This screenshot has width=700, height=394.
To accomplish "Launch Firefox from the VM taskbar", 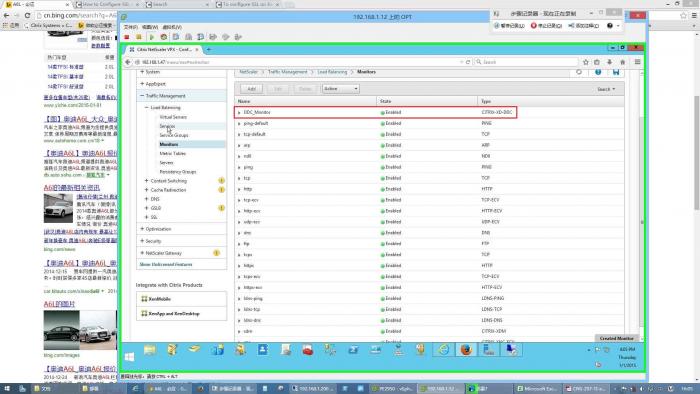I will point(466,350).
